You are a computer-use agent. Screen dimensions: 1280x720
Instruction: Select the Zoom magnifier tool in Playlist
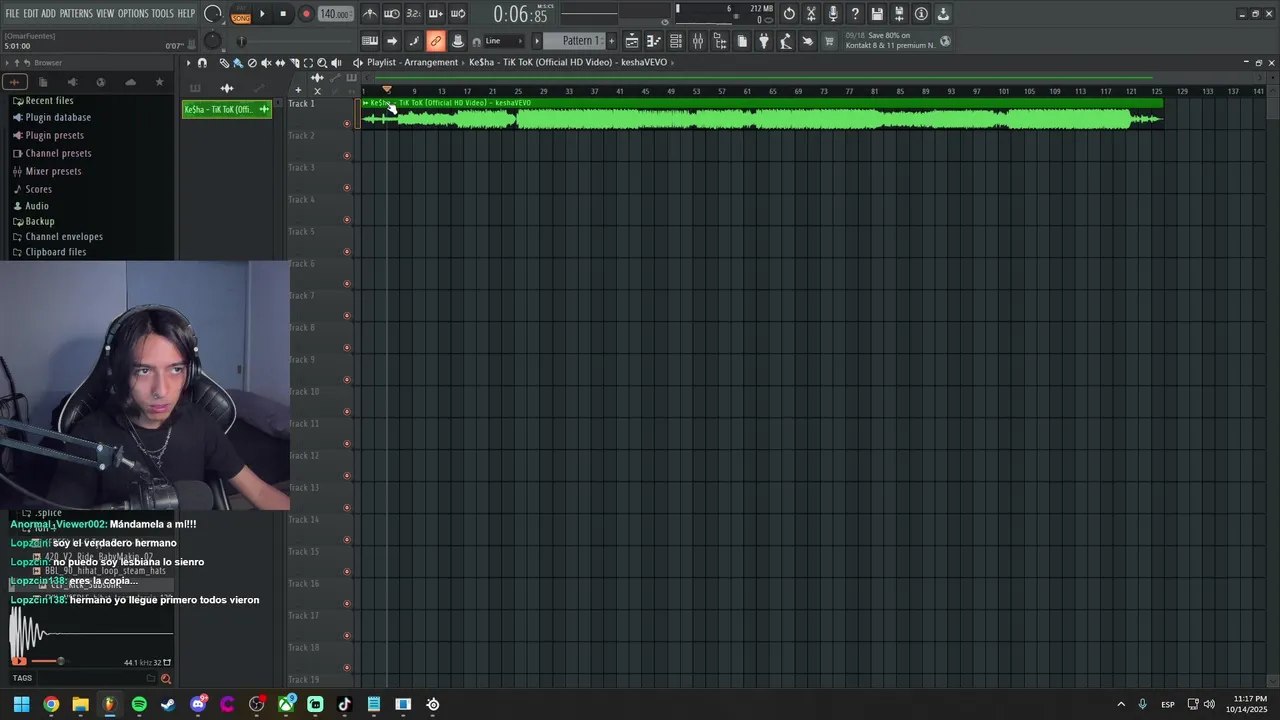coord(322,63)
